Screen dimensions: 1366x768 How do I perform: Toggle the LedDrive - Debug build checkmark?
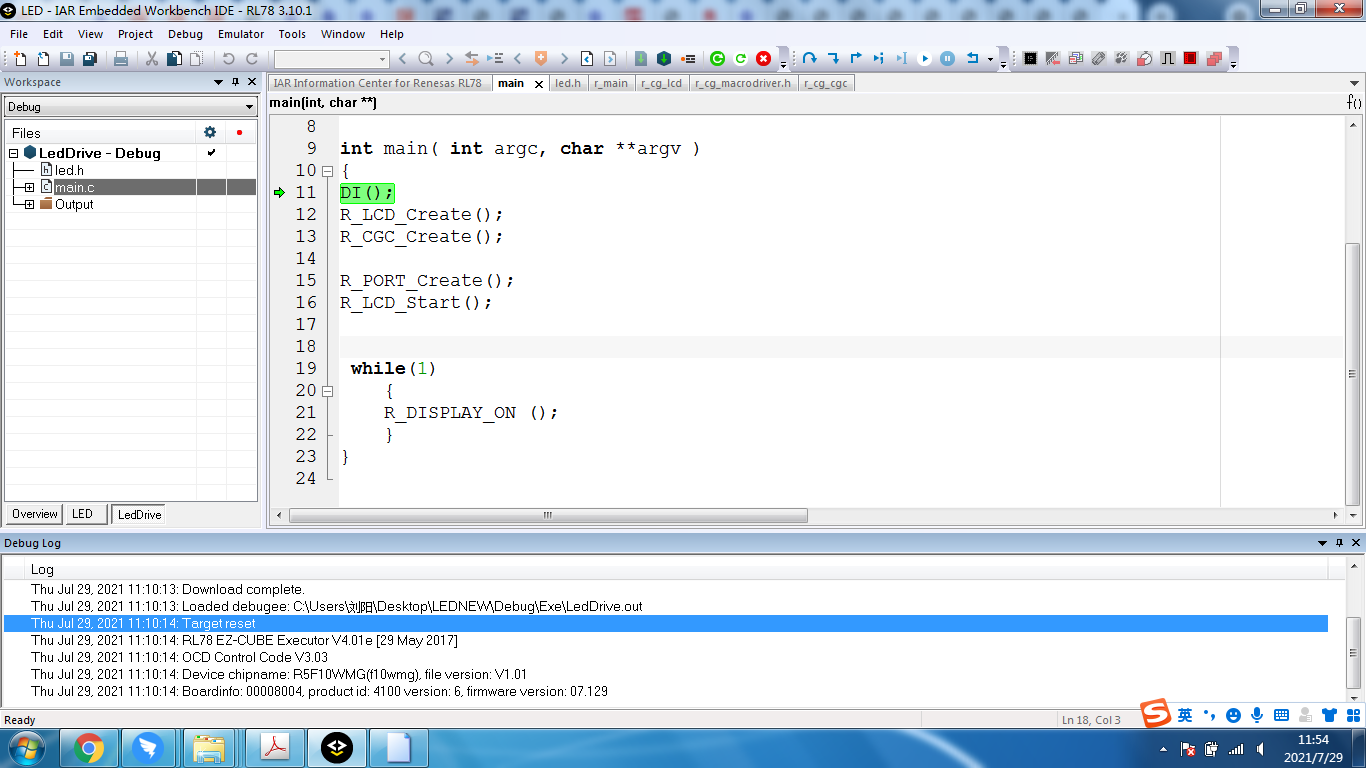click(211, 153)
